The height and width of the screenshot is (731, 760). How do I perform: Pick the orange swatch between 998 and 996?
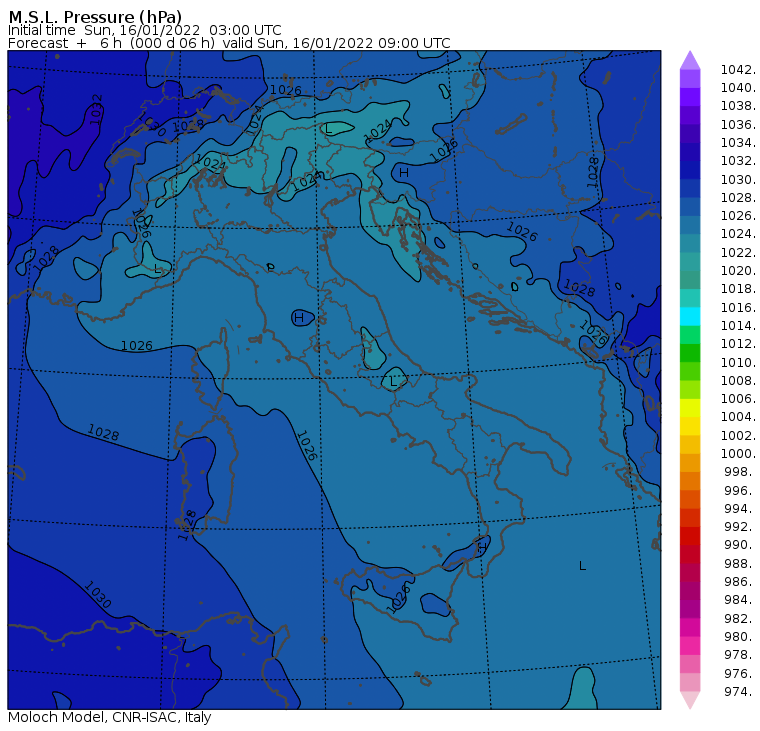[690, 481]
